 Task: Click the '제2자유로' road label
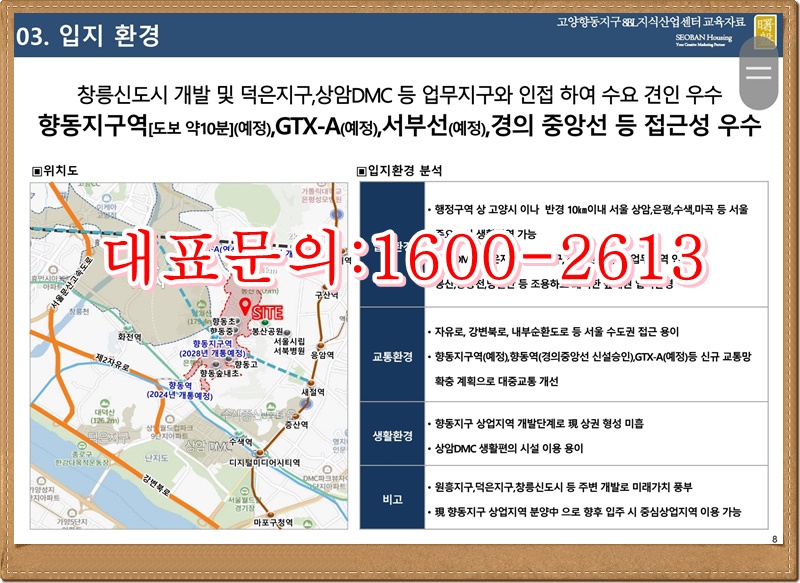coord(113,361)
